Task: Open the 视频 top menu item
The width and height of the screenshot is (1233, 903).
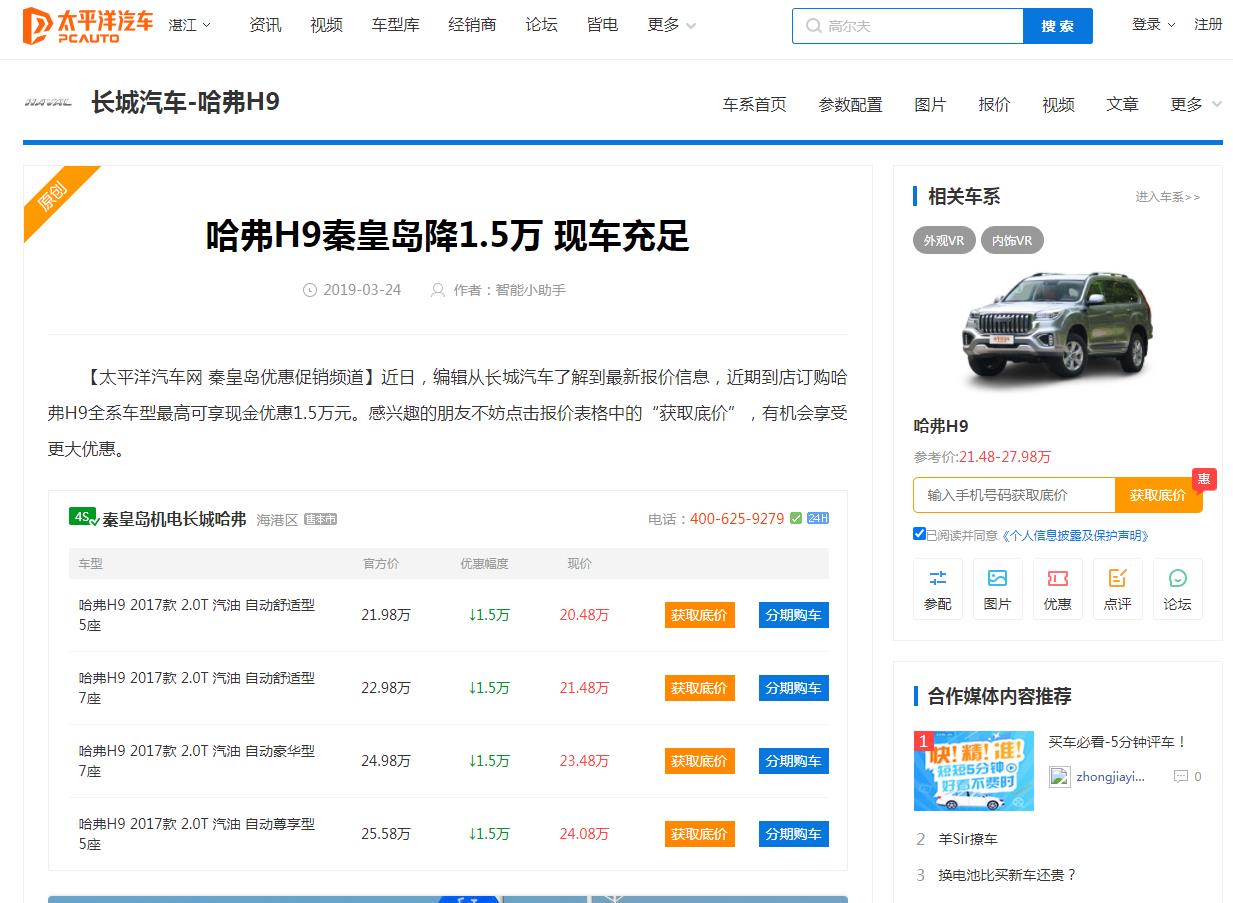Action: (x=326, y=25)
